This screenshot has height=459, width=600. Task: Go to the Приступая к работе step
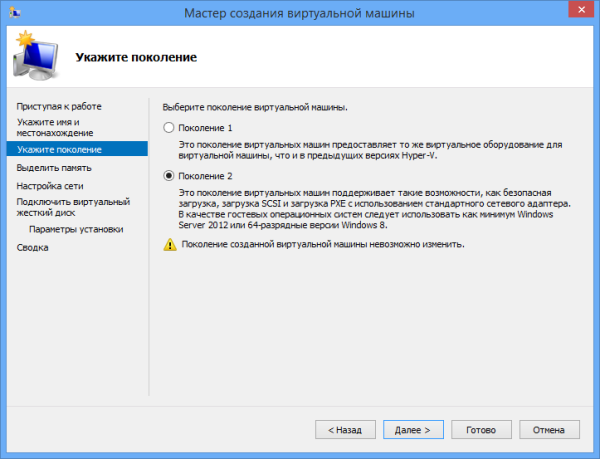click(x=59, y=106)
